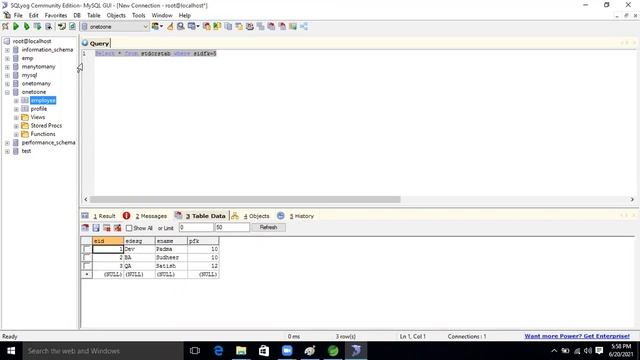Click the Search the web and Windows box
Image resolution: width=640 pixels, height=360 pixels.
click(x=103, y=351)
